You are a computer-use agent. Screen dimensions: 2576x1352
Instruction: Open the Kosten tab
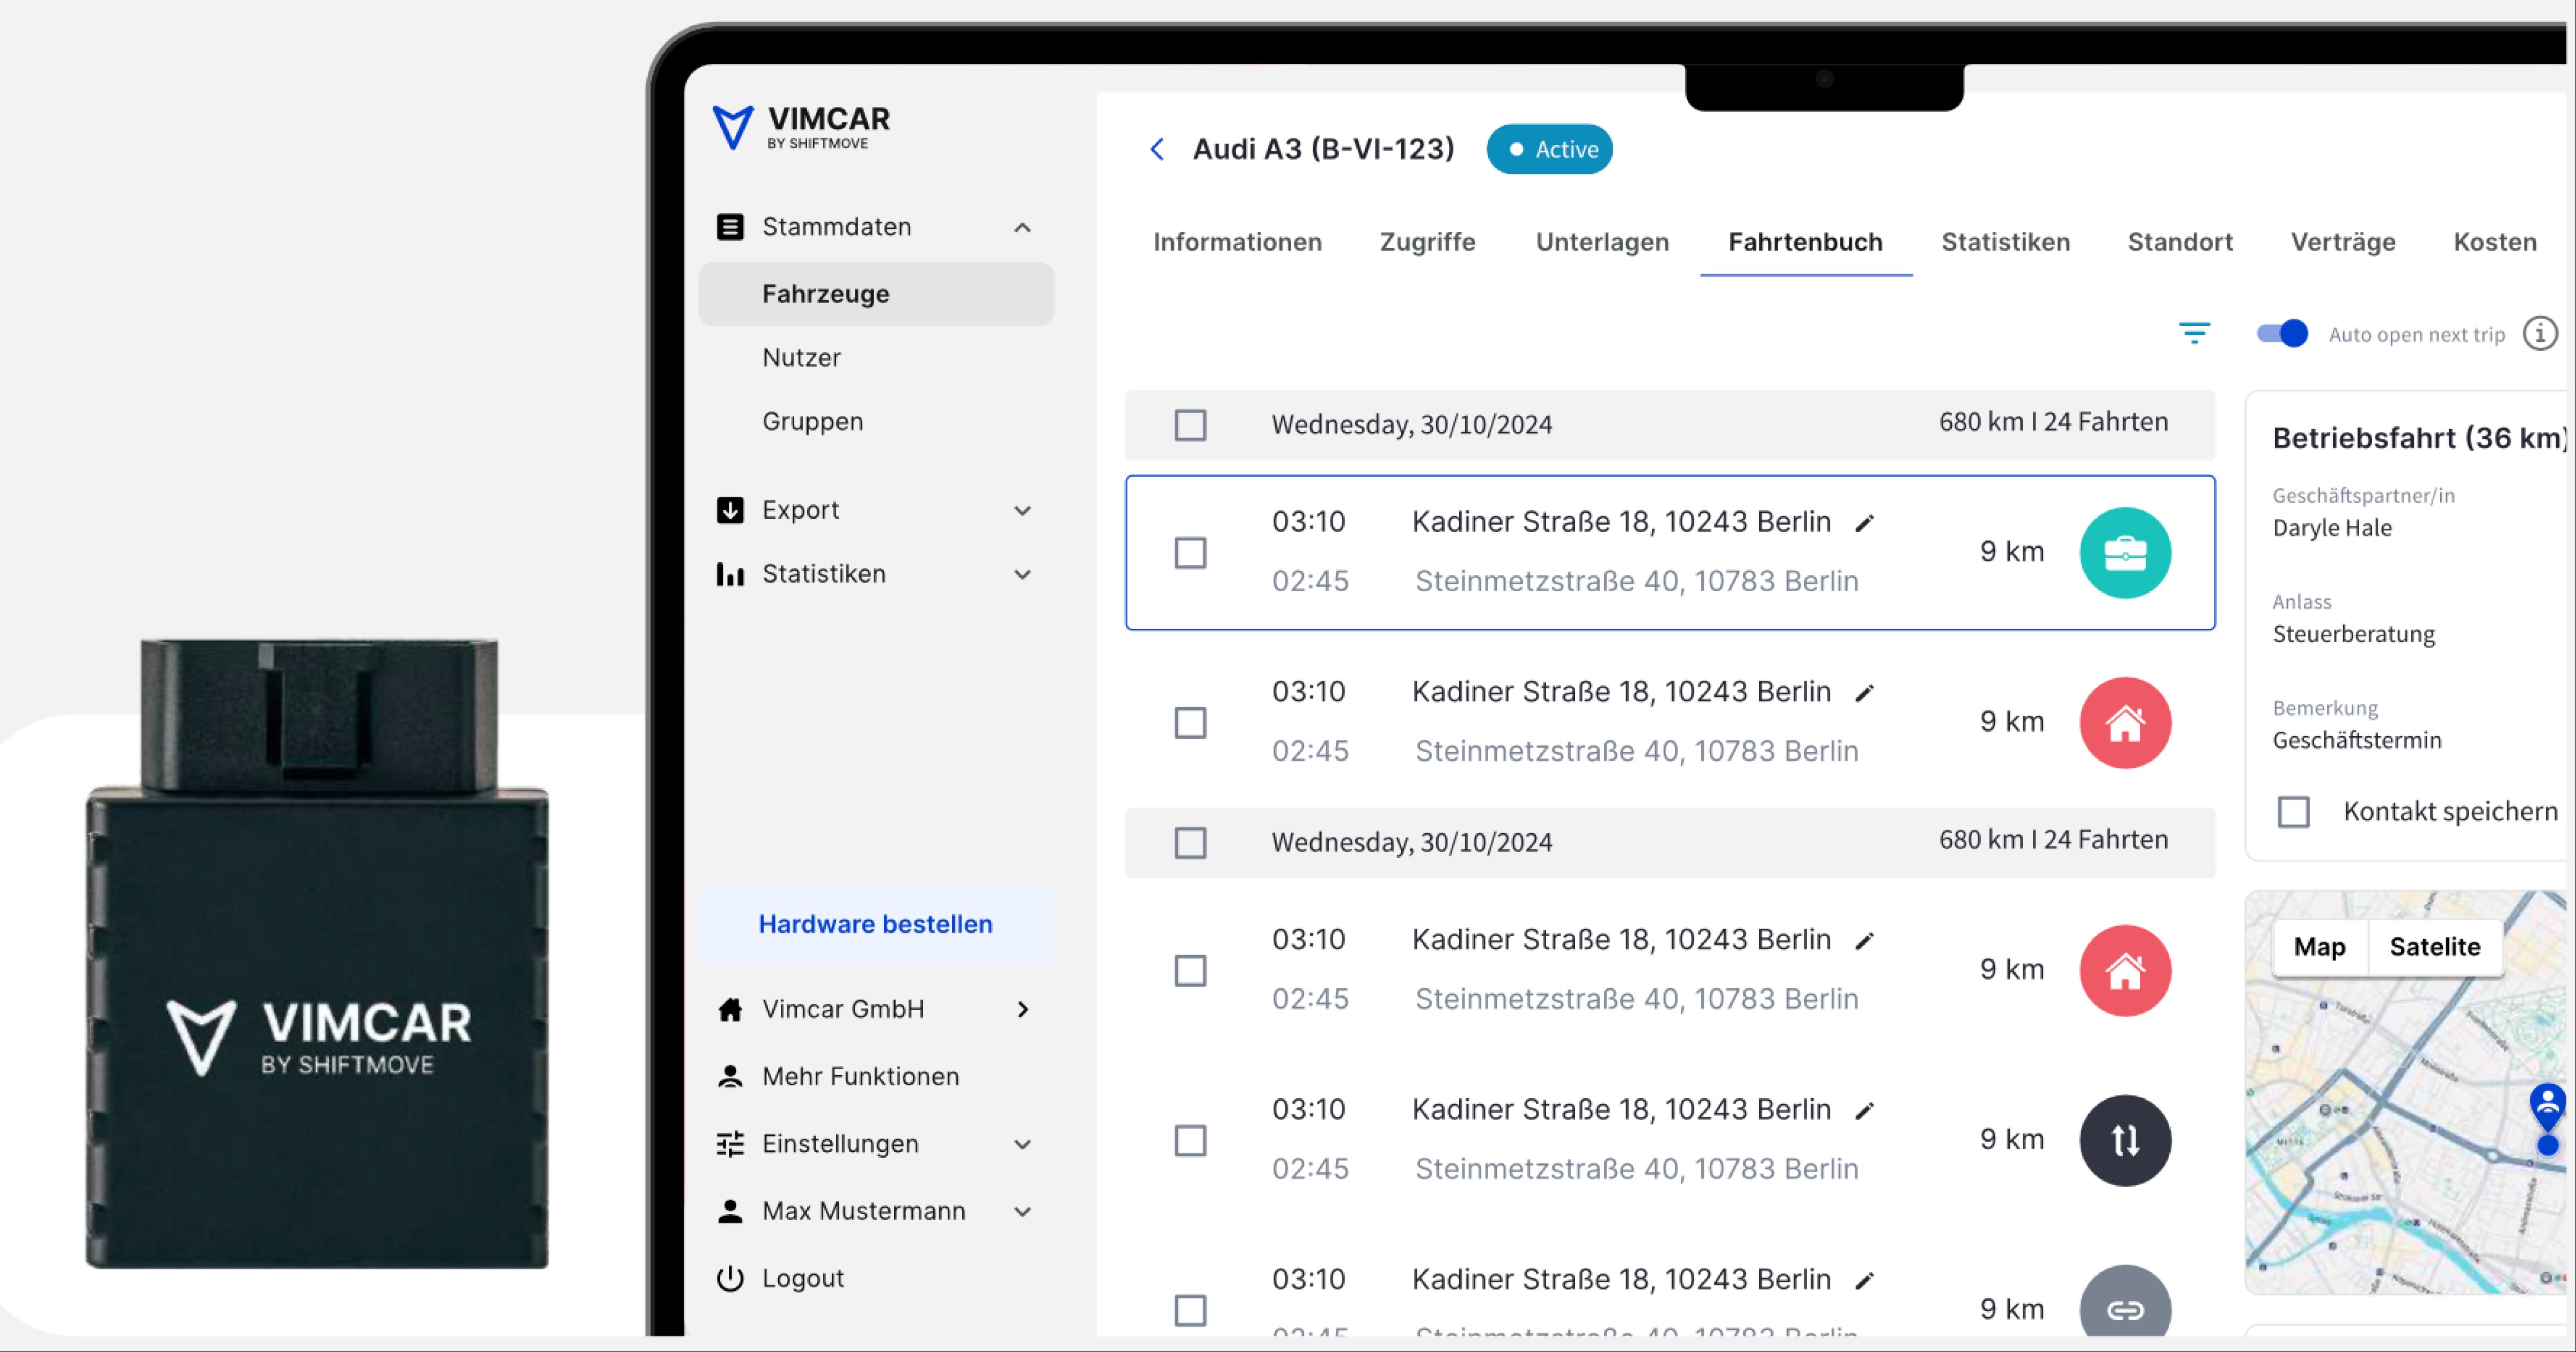(x=2495, y=242)
